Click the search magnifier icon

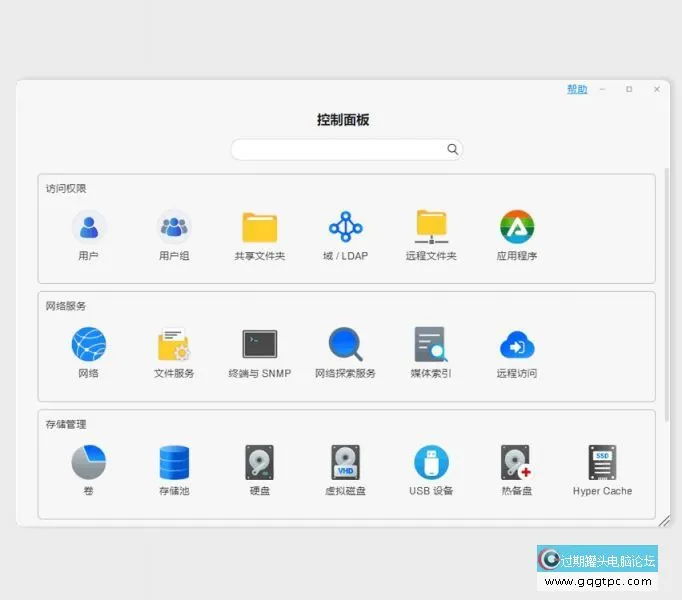point(452,149)
